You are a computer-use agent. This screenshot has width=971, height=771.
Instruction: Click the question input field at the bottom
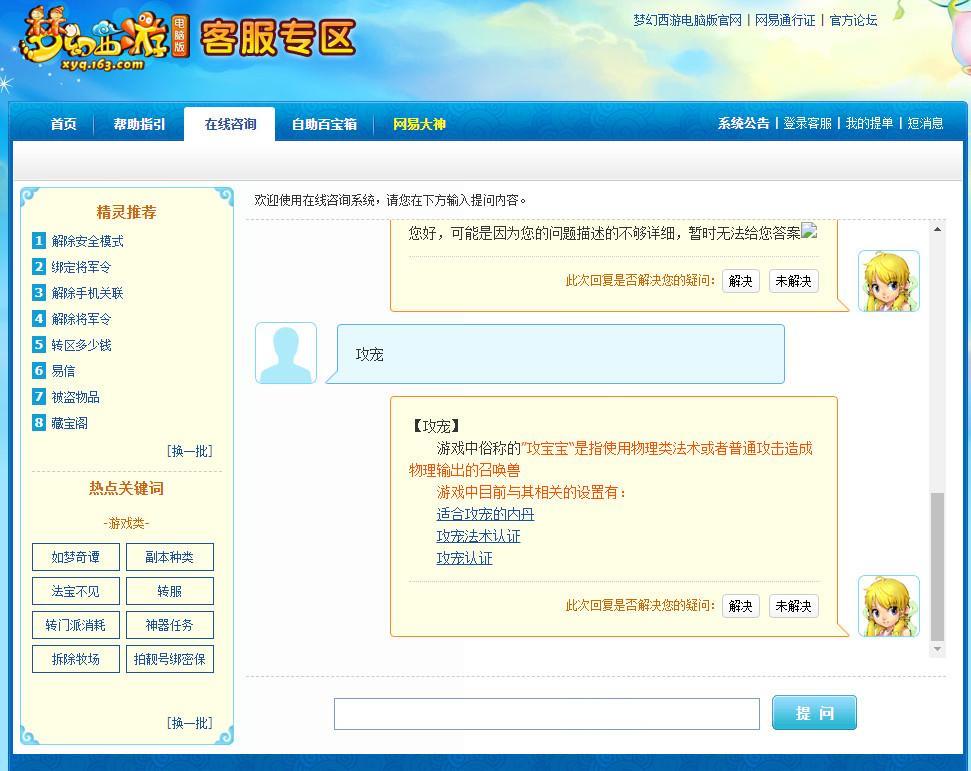coord(547,712)
